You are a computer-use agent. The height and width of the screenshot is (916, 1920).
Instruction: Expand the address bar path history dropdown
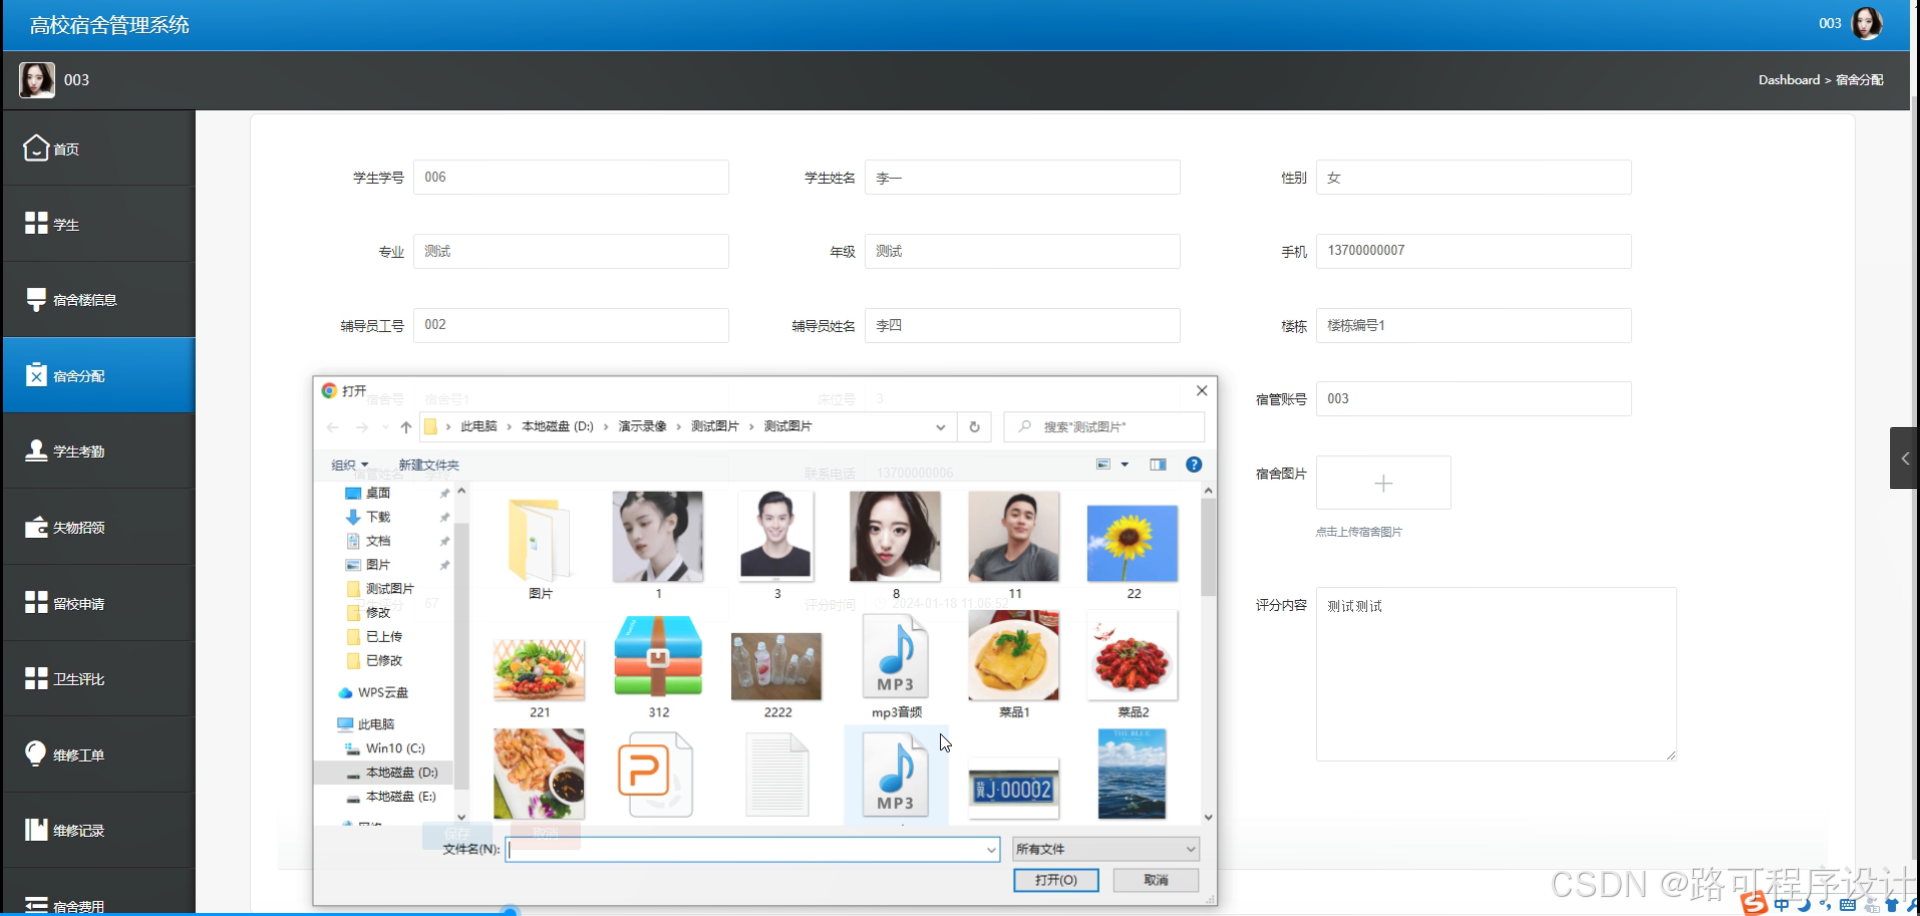(940, 427)
